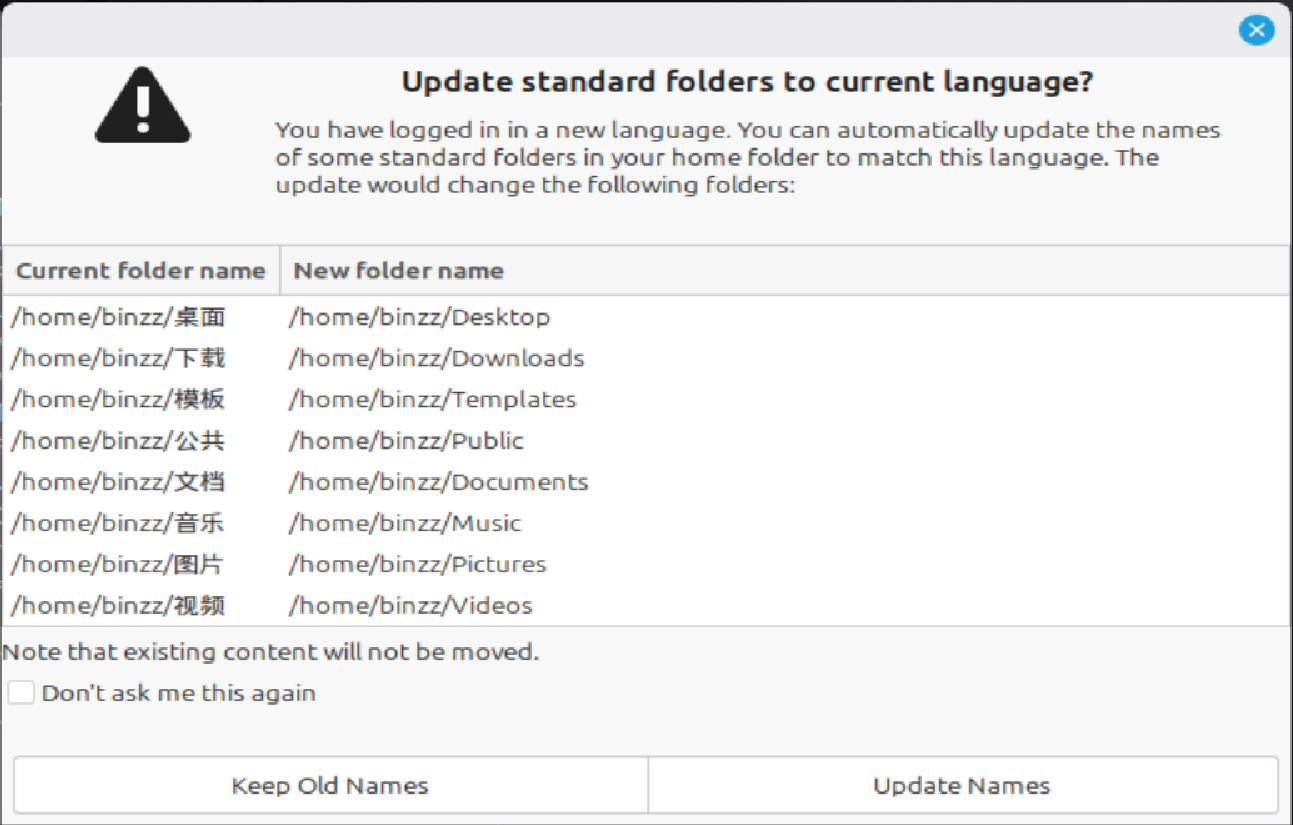Select the row for /home/binzz/Music
Viewport: 1293px width, 825px height.
tap(646, 523)
